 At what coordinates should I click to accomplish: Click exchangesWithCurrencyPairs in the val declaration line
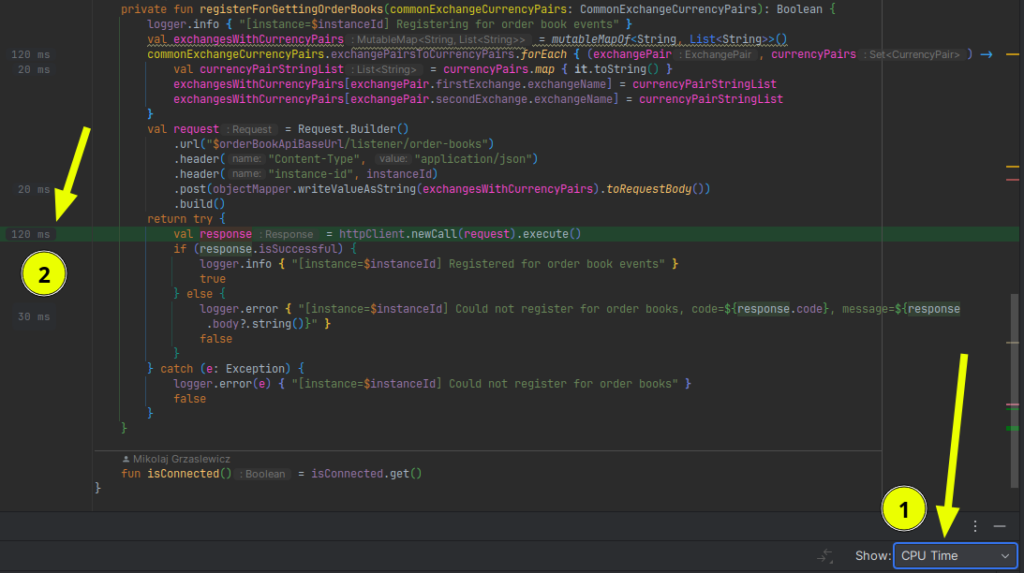[x=259, y=39]
